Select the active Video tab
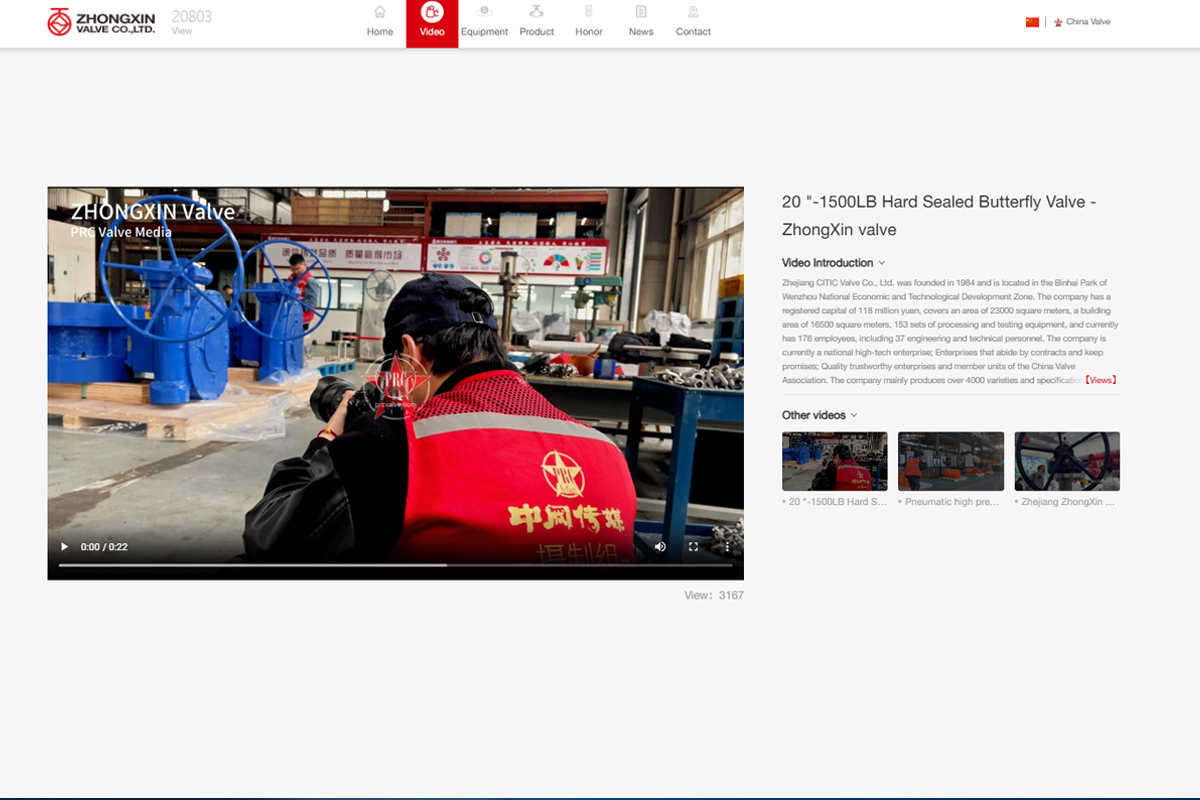 pyautogui.click(x=432, y=22)
